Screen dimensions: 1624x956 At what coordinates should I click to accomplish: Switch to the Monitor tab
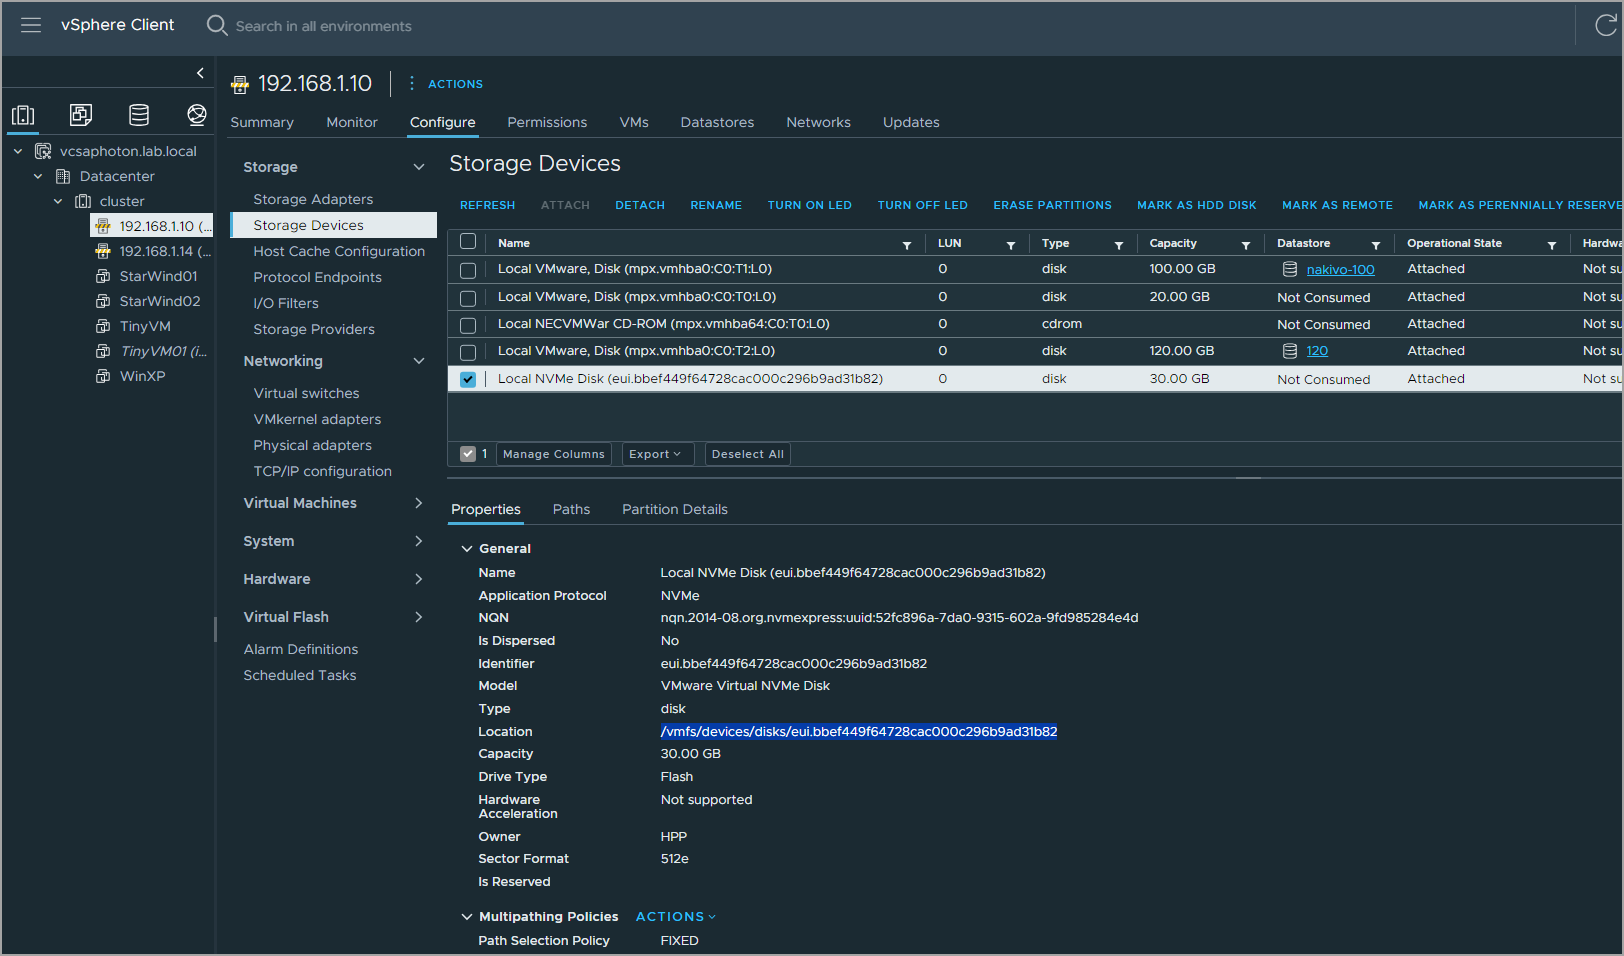click(352, 122)
